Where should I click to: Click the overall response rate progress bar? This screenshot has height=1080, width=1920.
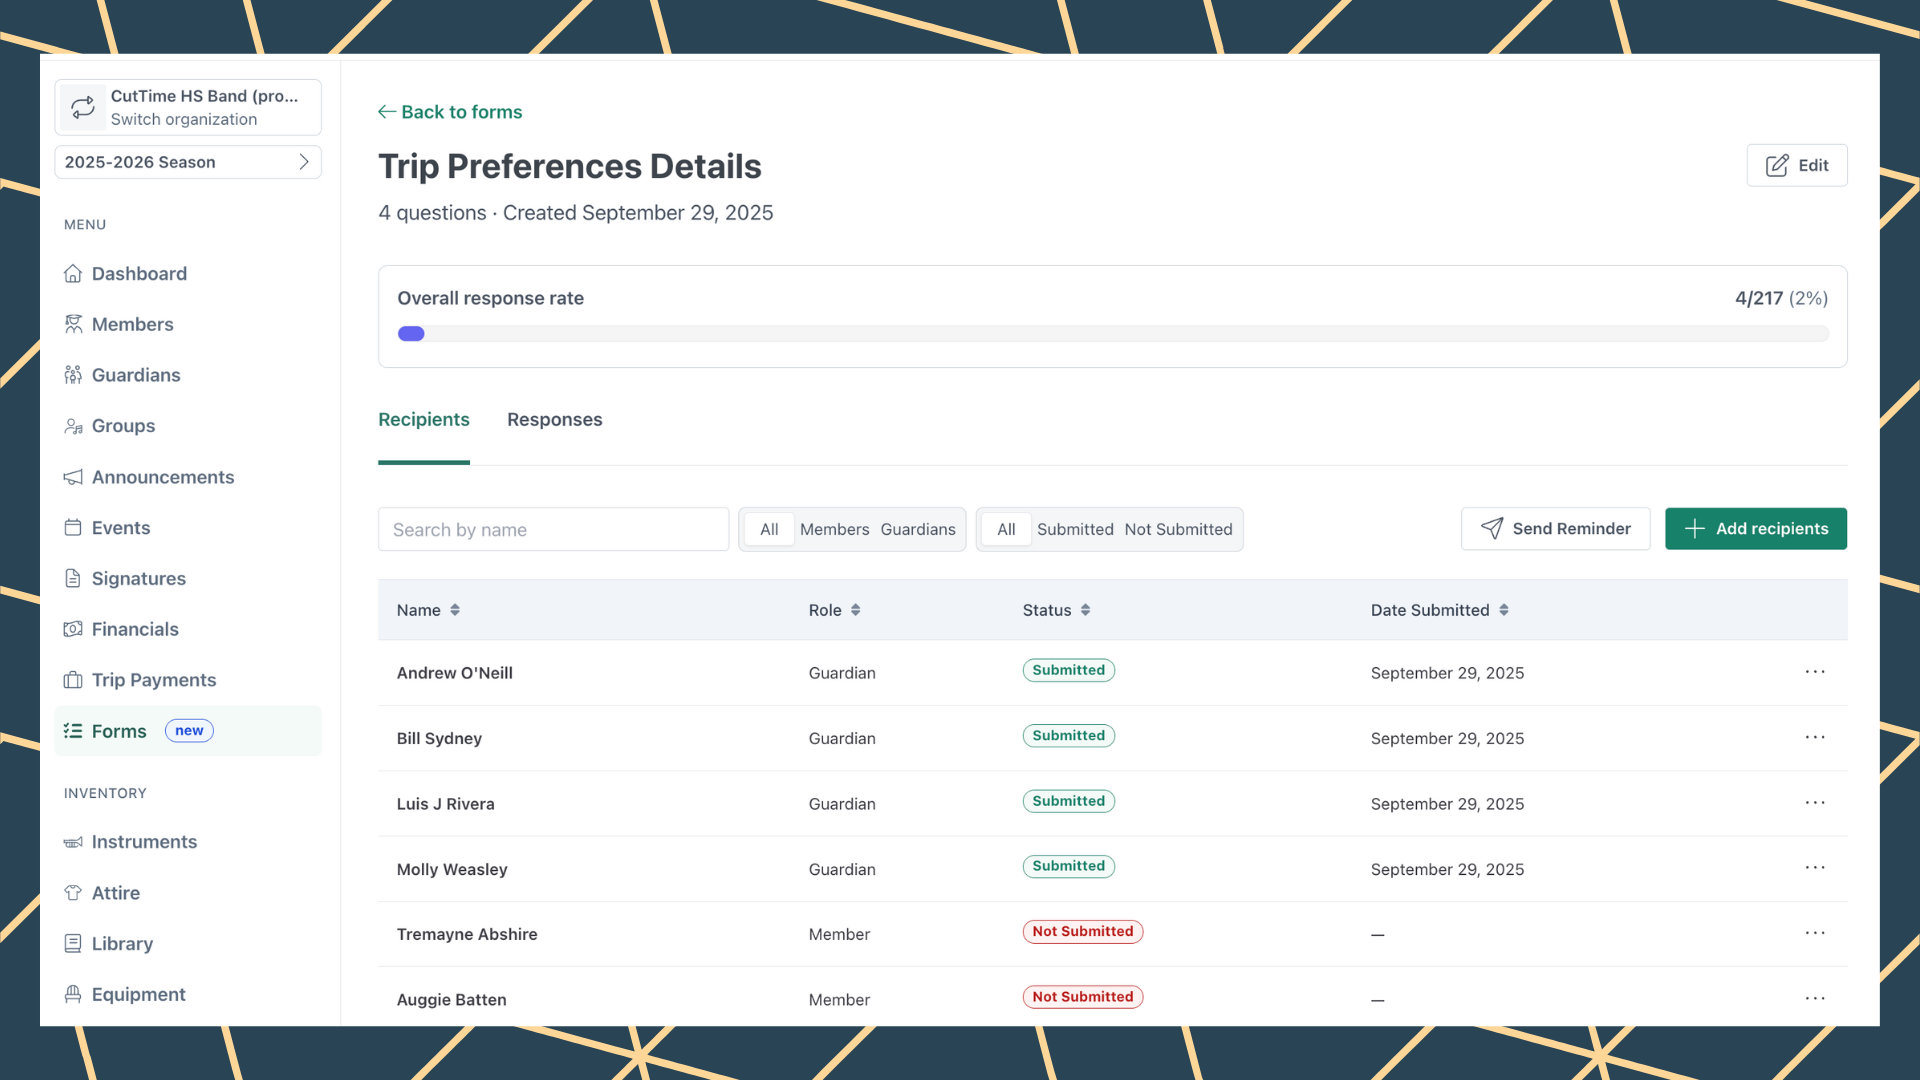1112,334
